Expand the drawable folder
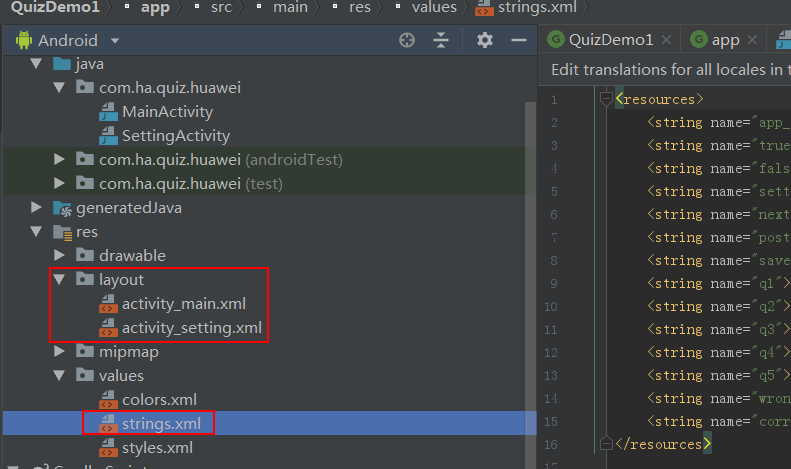The image size is (791, 469). [60, 256]
